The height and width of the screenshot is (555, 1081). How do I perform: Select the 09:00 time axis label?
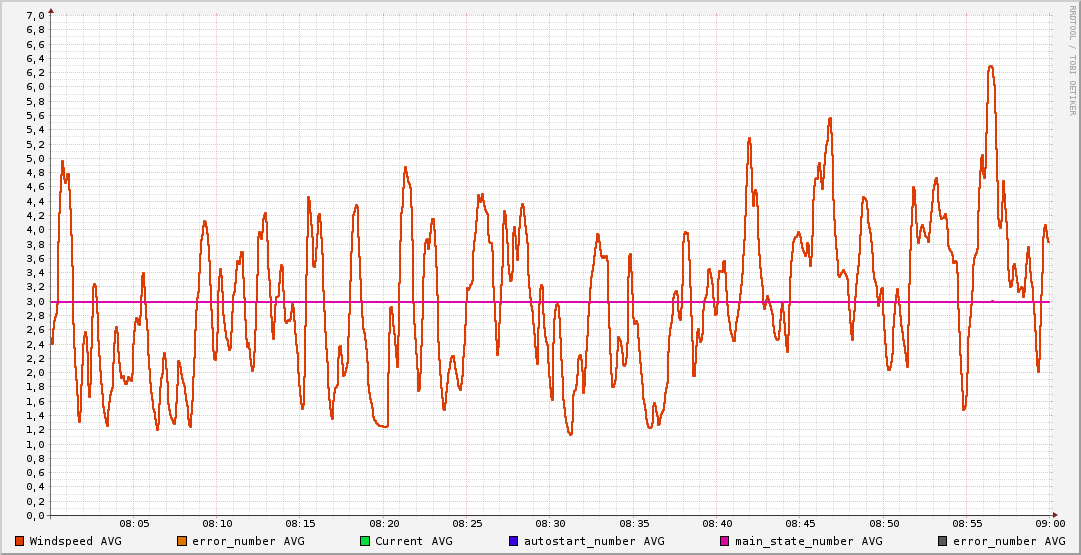1050,524
